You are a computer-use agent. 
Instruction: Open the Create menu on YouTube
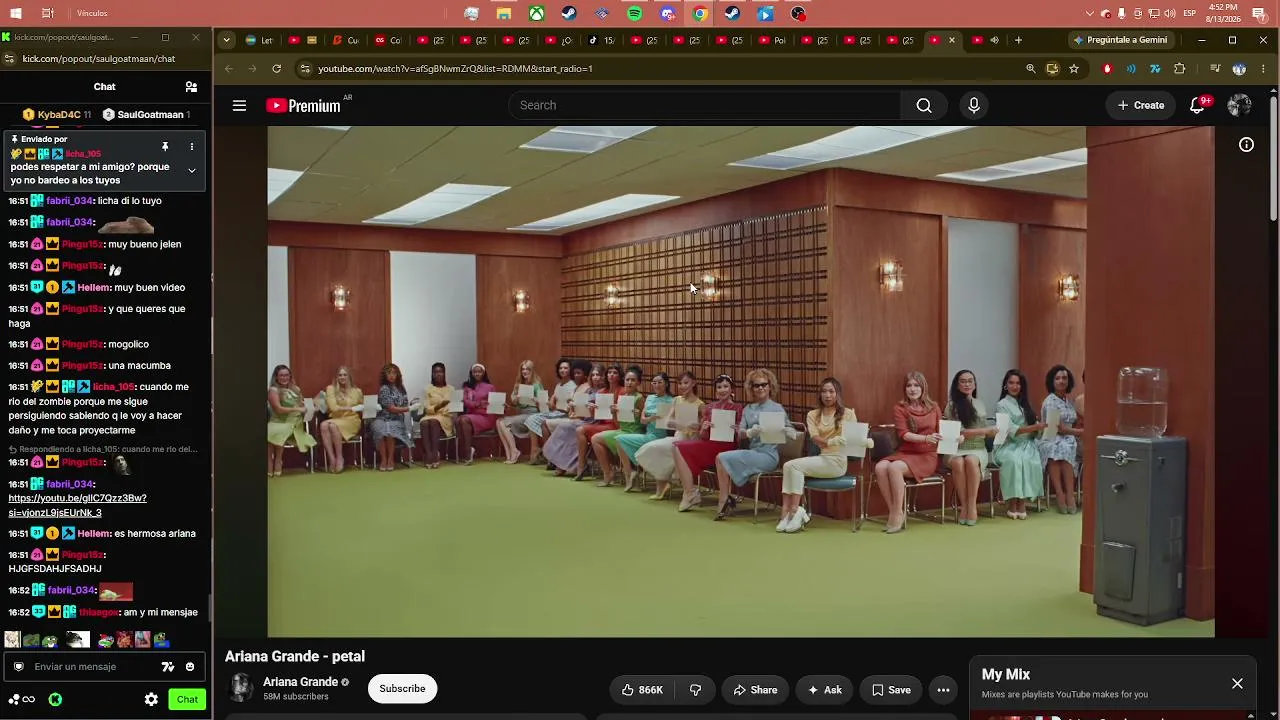click(1141, 105)
